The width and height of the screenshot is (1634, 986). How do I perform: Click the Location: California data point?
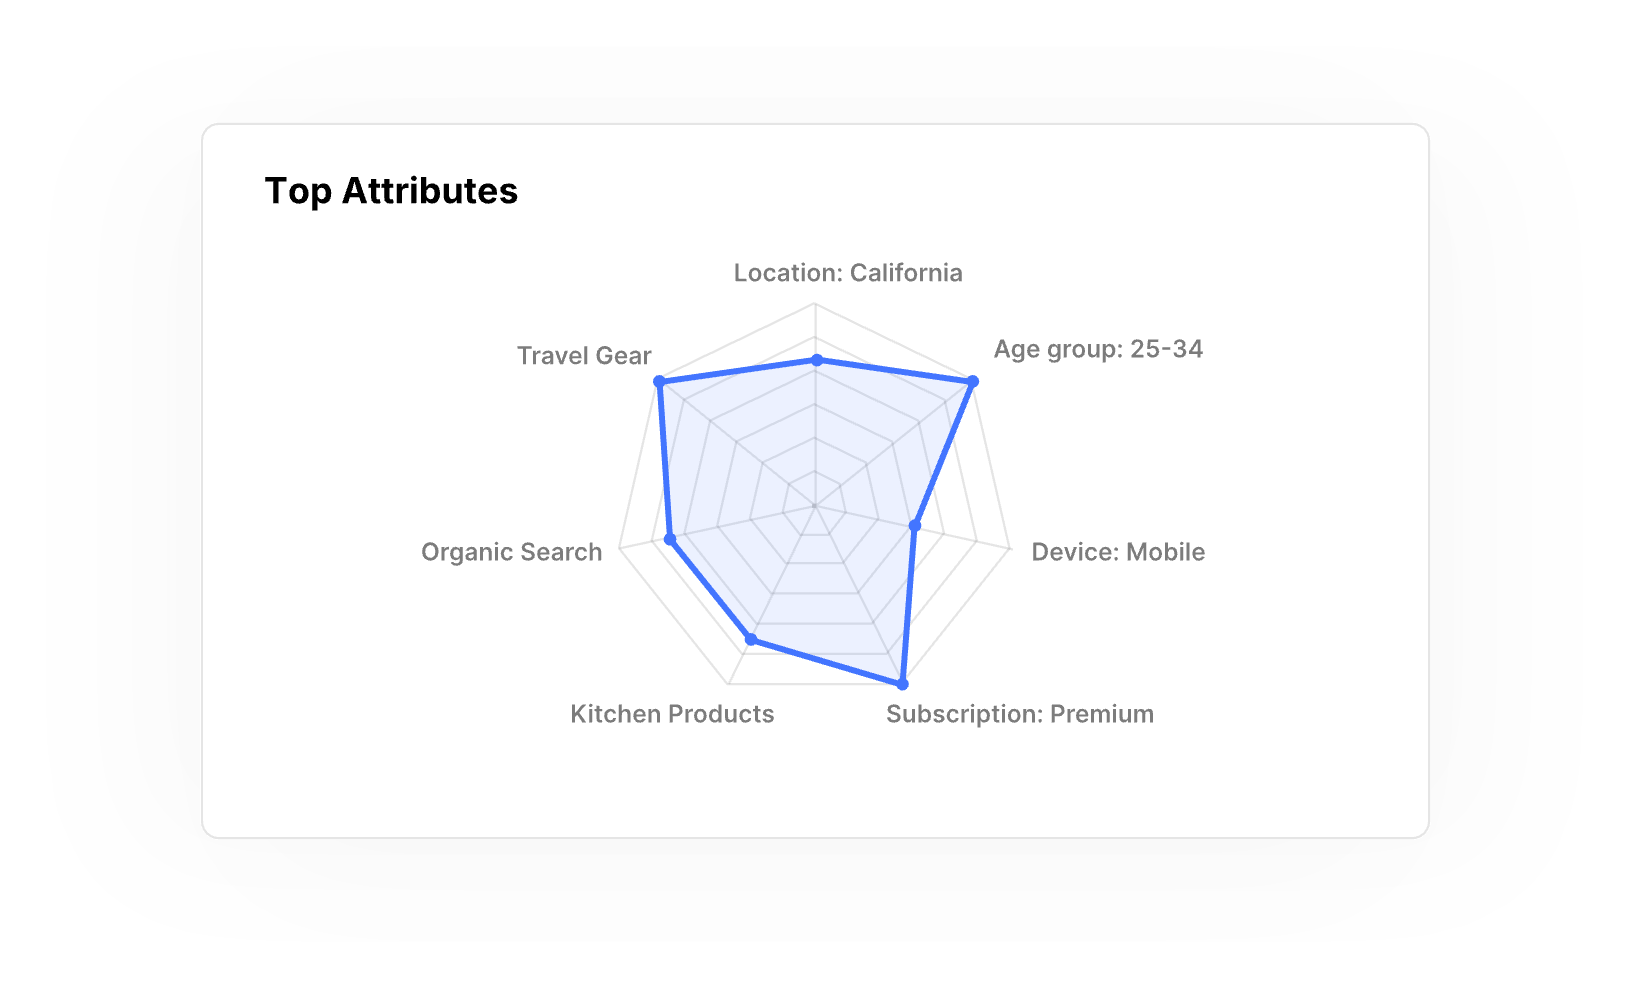[816, 360]
